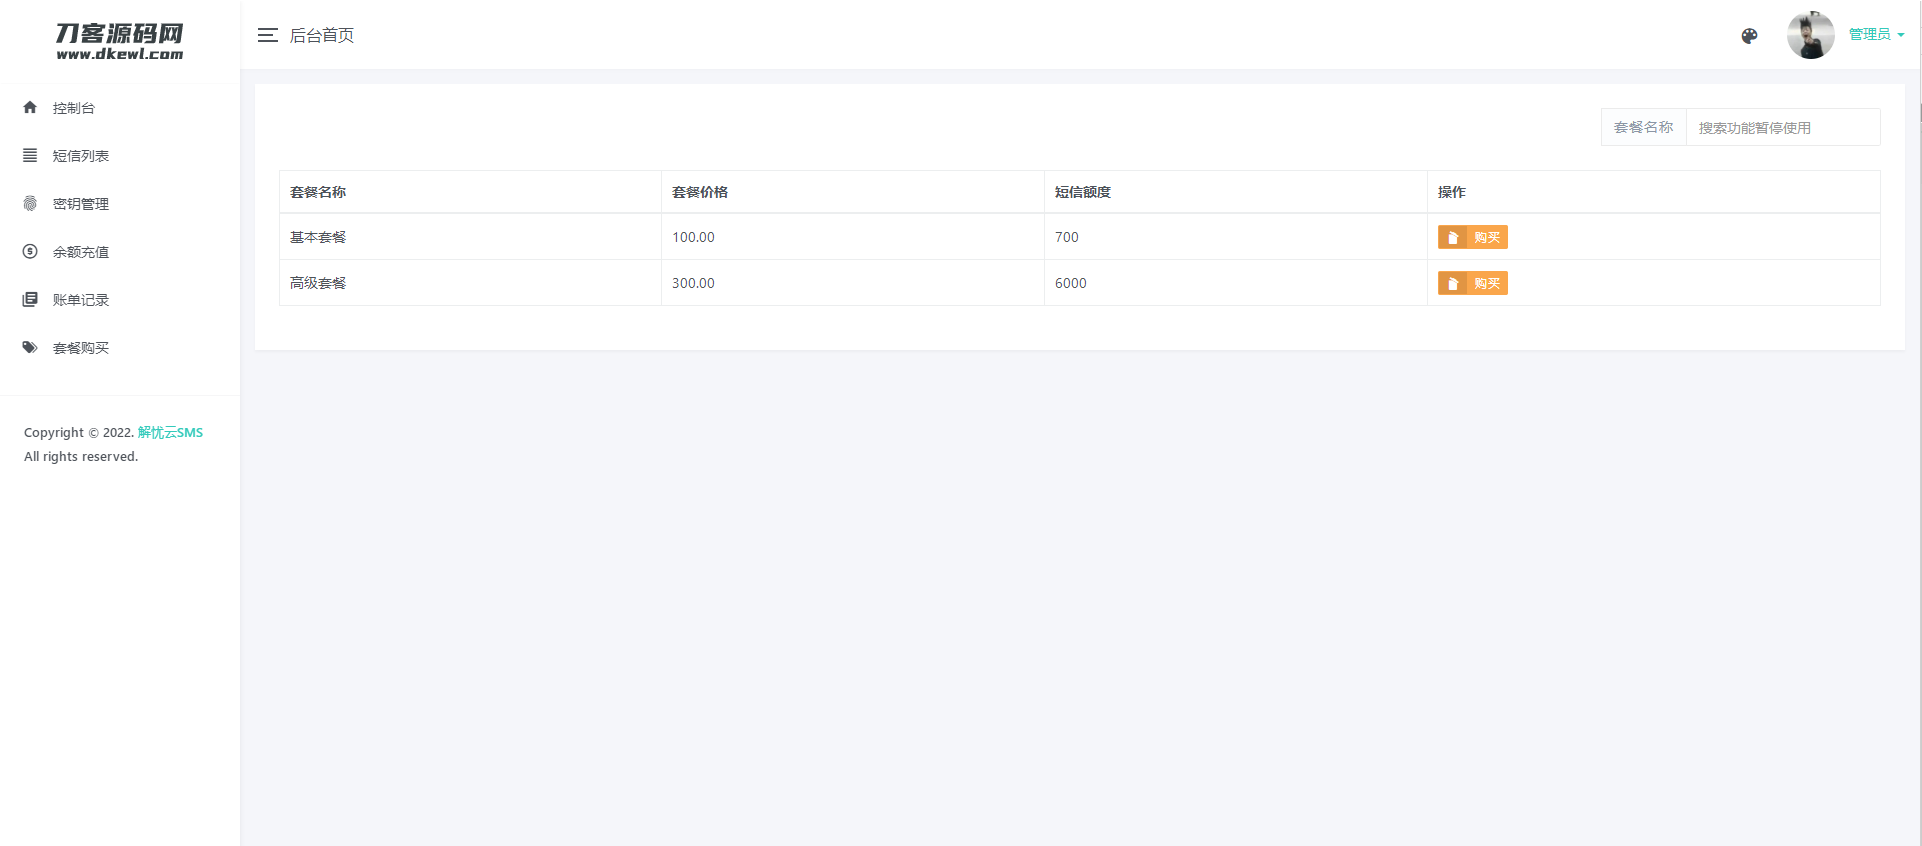This screenshot has height=846, width=1922.
Task: Click the bill icon beside 账单记录
Action: 30,299
